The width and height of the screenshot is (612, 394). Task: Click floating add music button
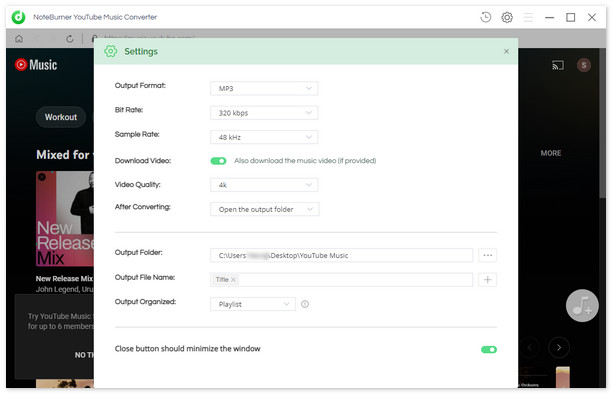(582, 305)
